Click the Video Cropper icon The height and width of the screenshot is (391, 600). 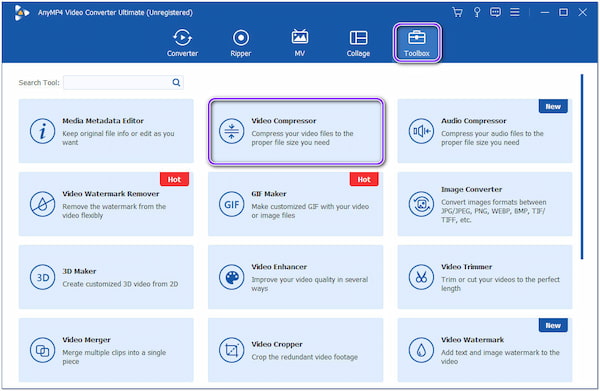pyautogui.click(x=232, y=350)
